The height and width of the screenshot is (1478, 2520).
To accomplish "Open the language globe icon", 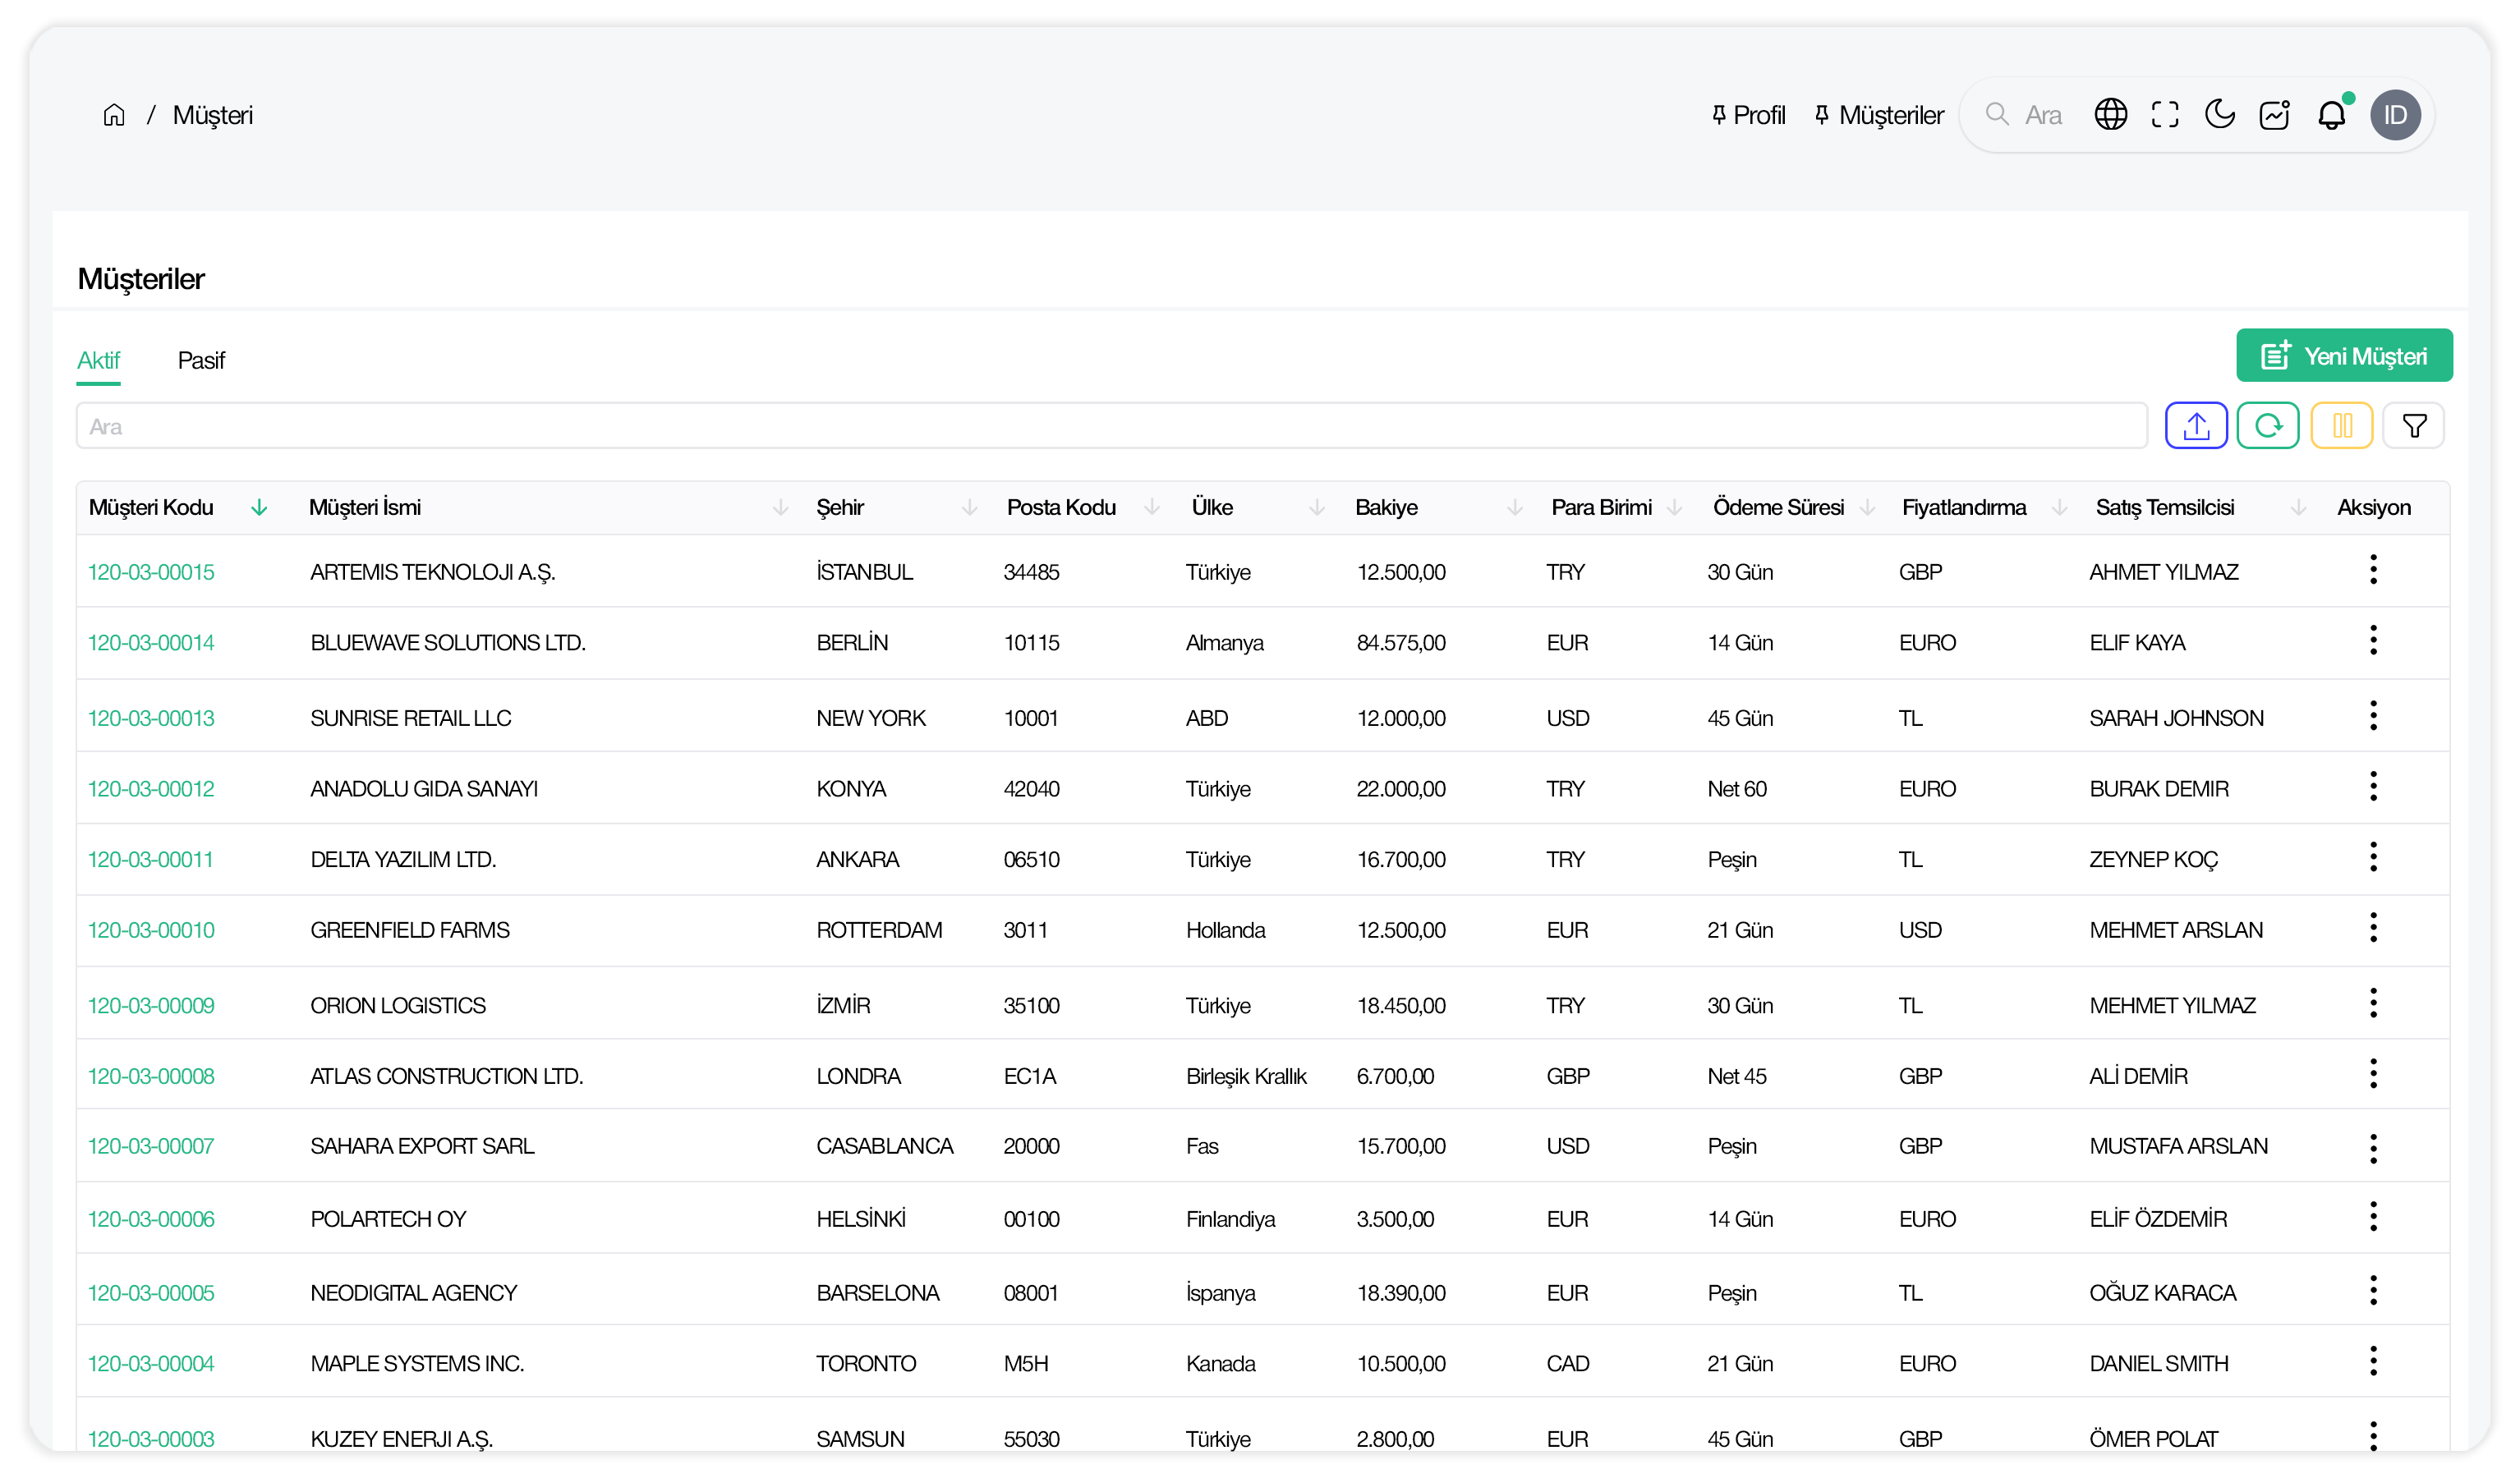I will (2110, 115).
